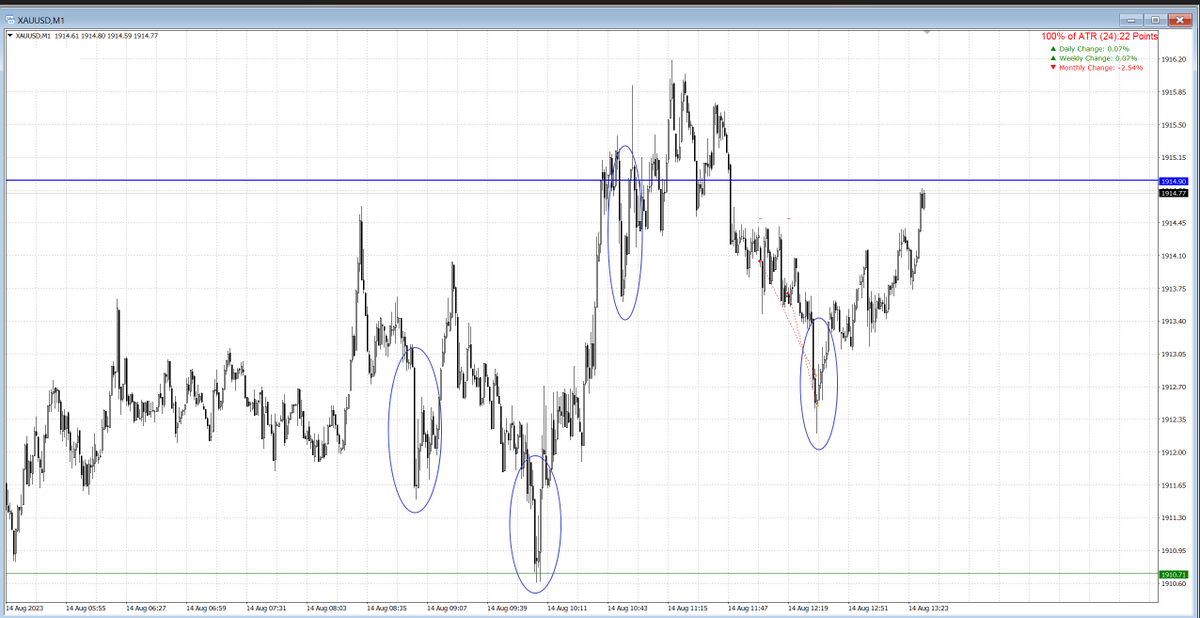Minimize the XAUUSD,M1 chart window

[1132, 18]
